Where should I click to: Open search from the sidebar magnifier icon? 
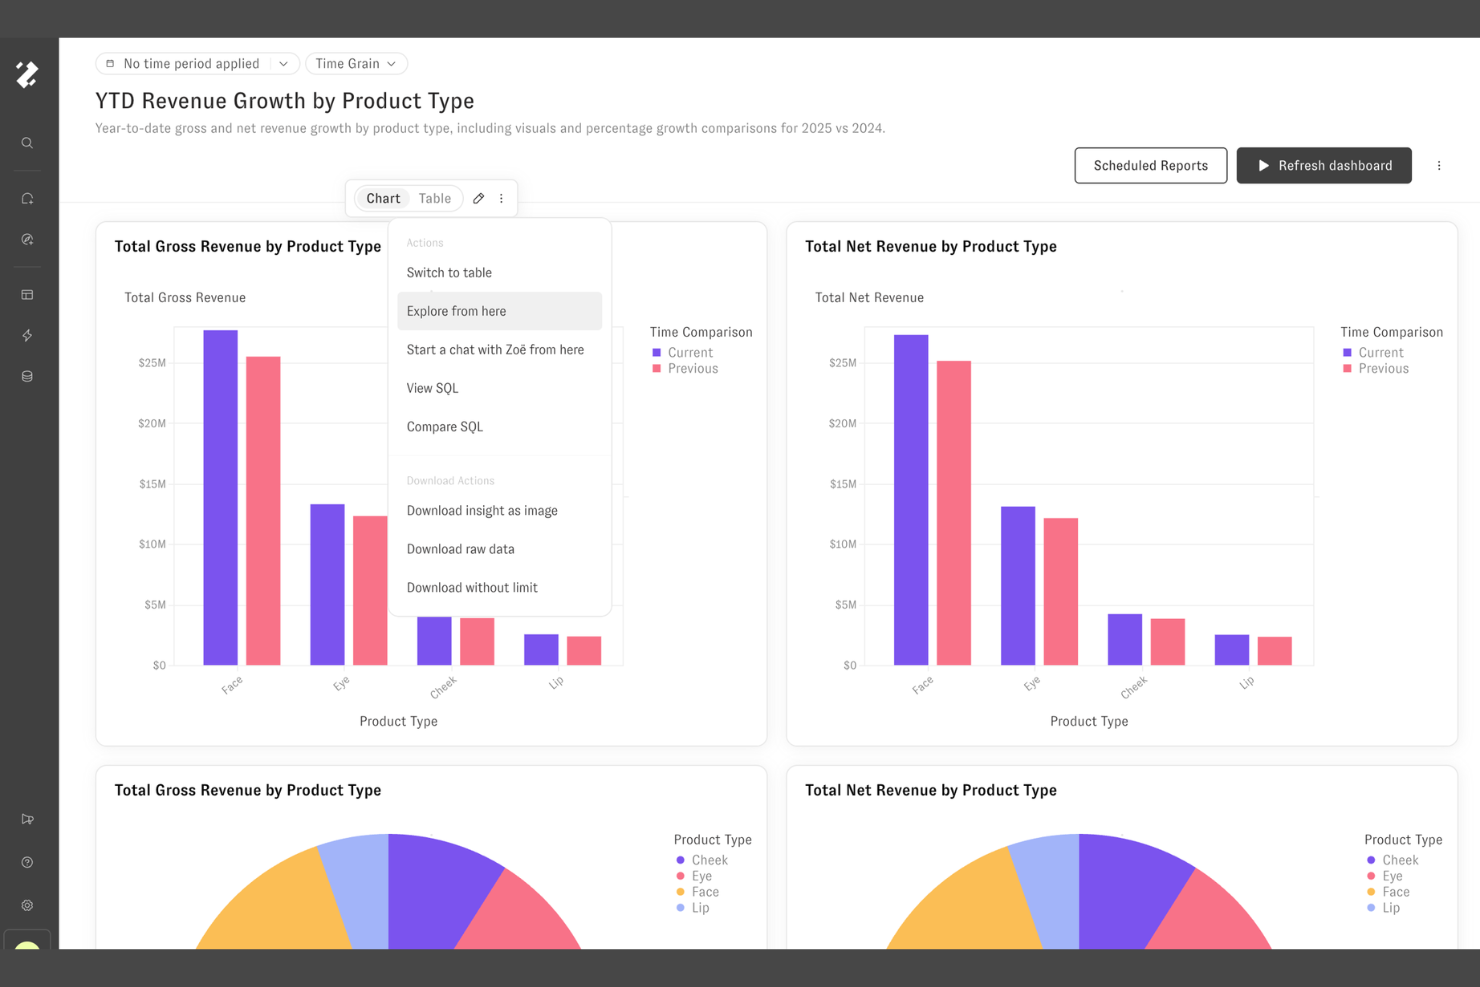(27, 143)
